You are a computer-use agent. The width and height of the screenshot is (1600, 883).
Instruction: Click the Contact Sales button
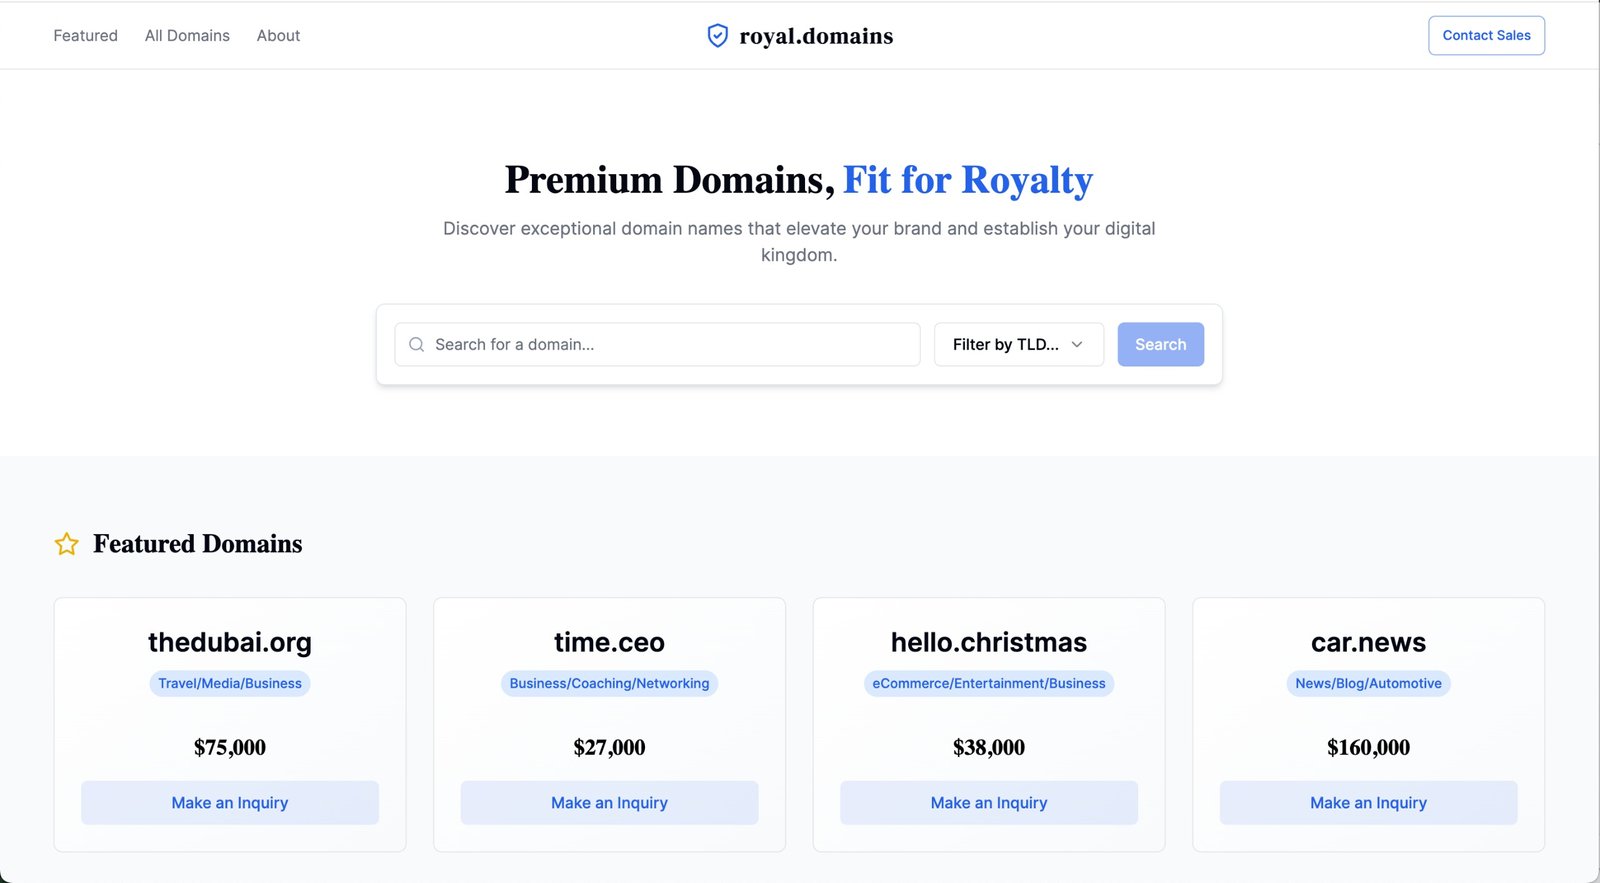pyautogui.click(x=1486, y=35)
